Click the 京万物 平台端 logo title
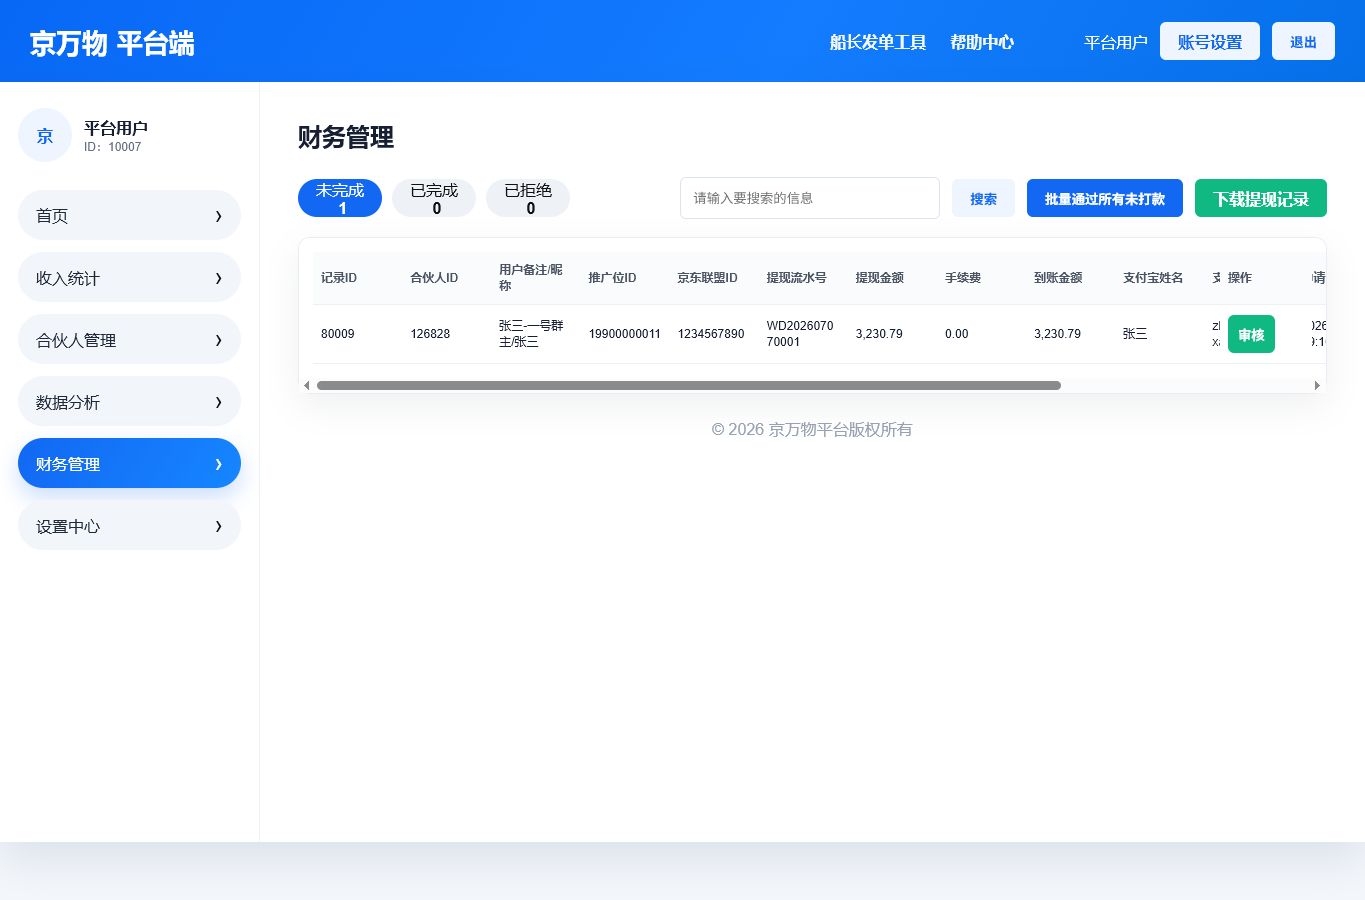This screenshot has height=900, width=1365. tap(112, 43)
